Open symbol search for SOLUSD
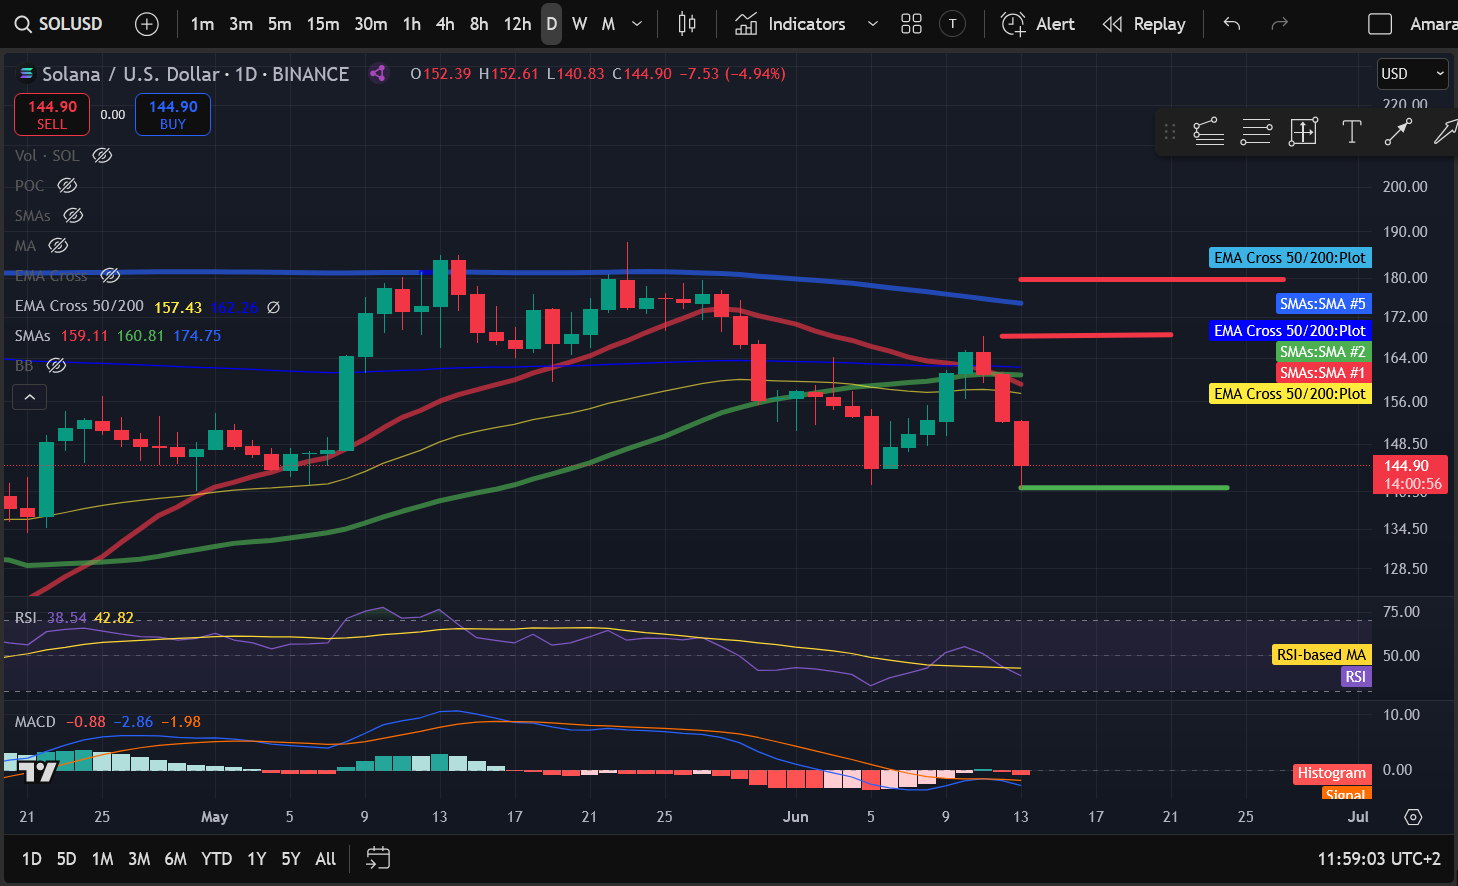Screen dimensions: 1458x886 point(58,24)
